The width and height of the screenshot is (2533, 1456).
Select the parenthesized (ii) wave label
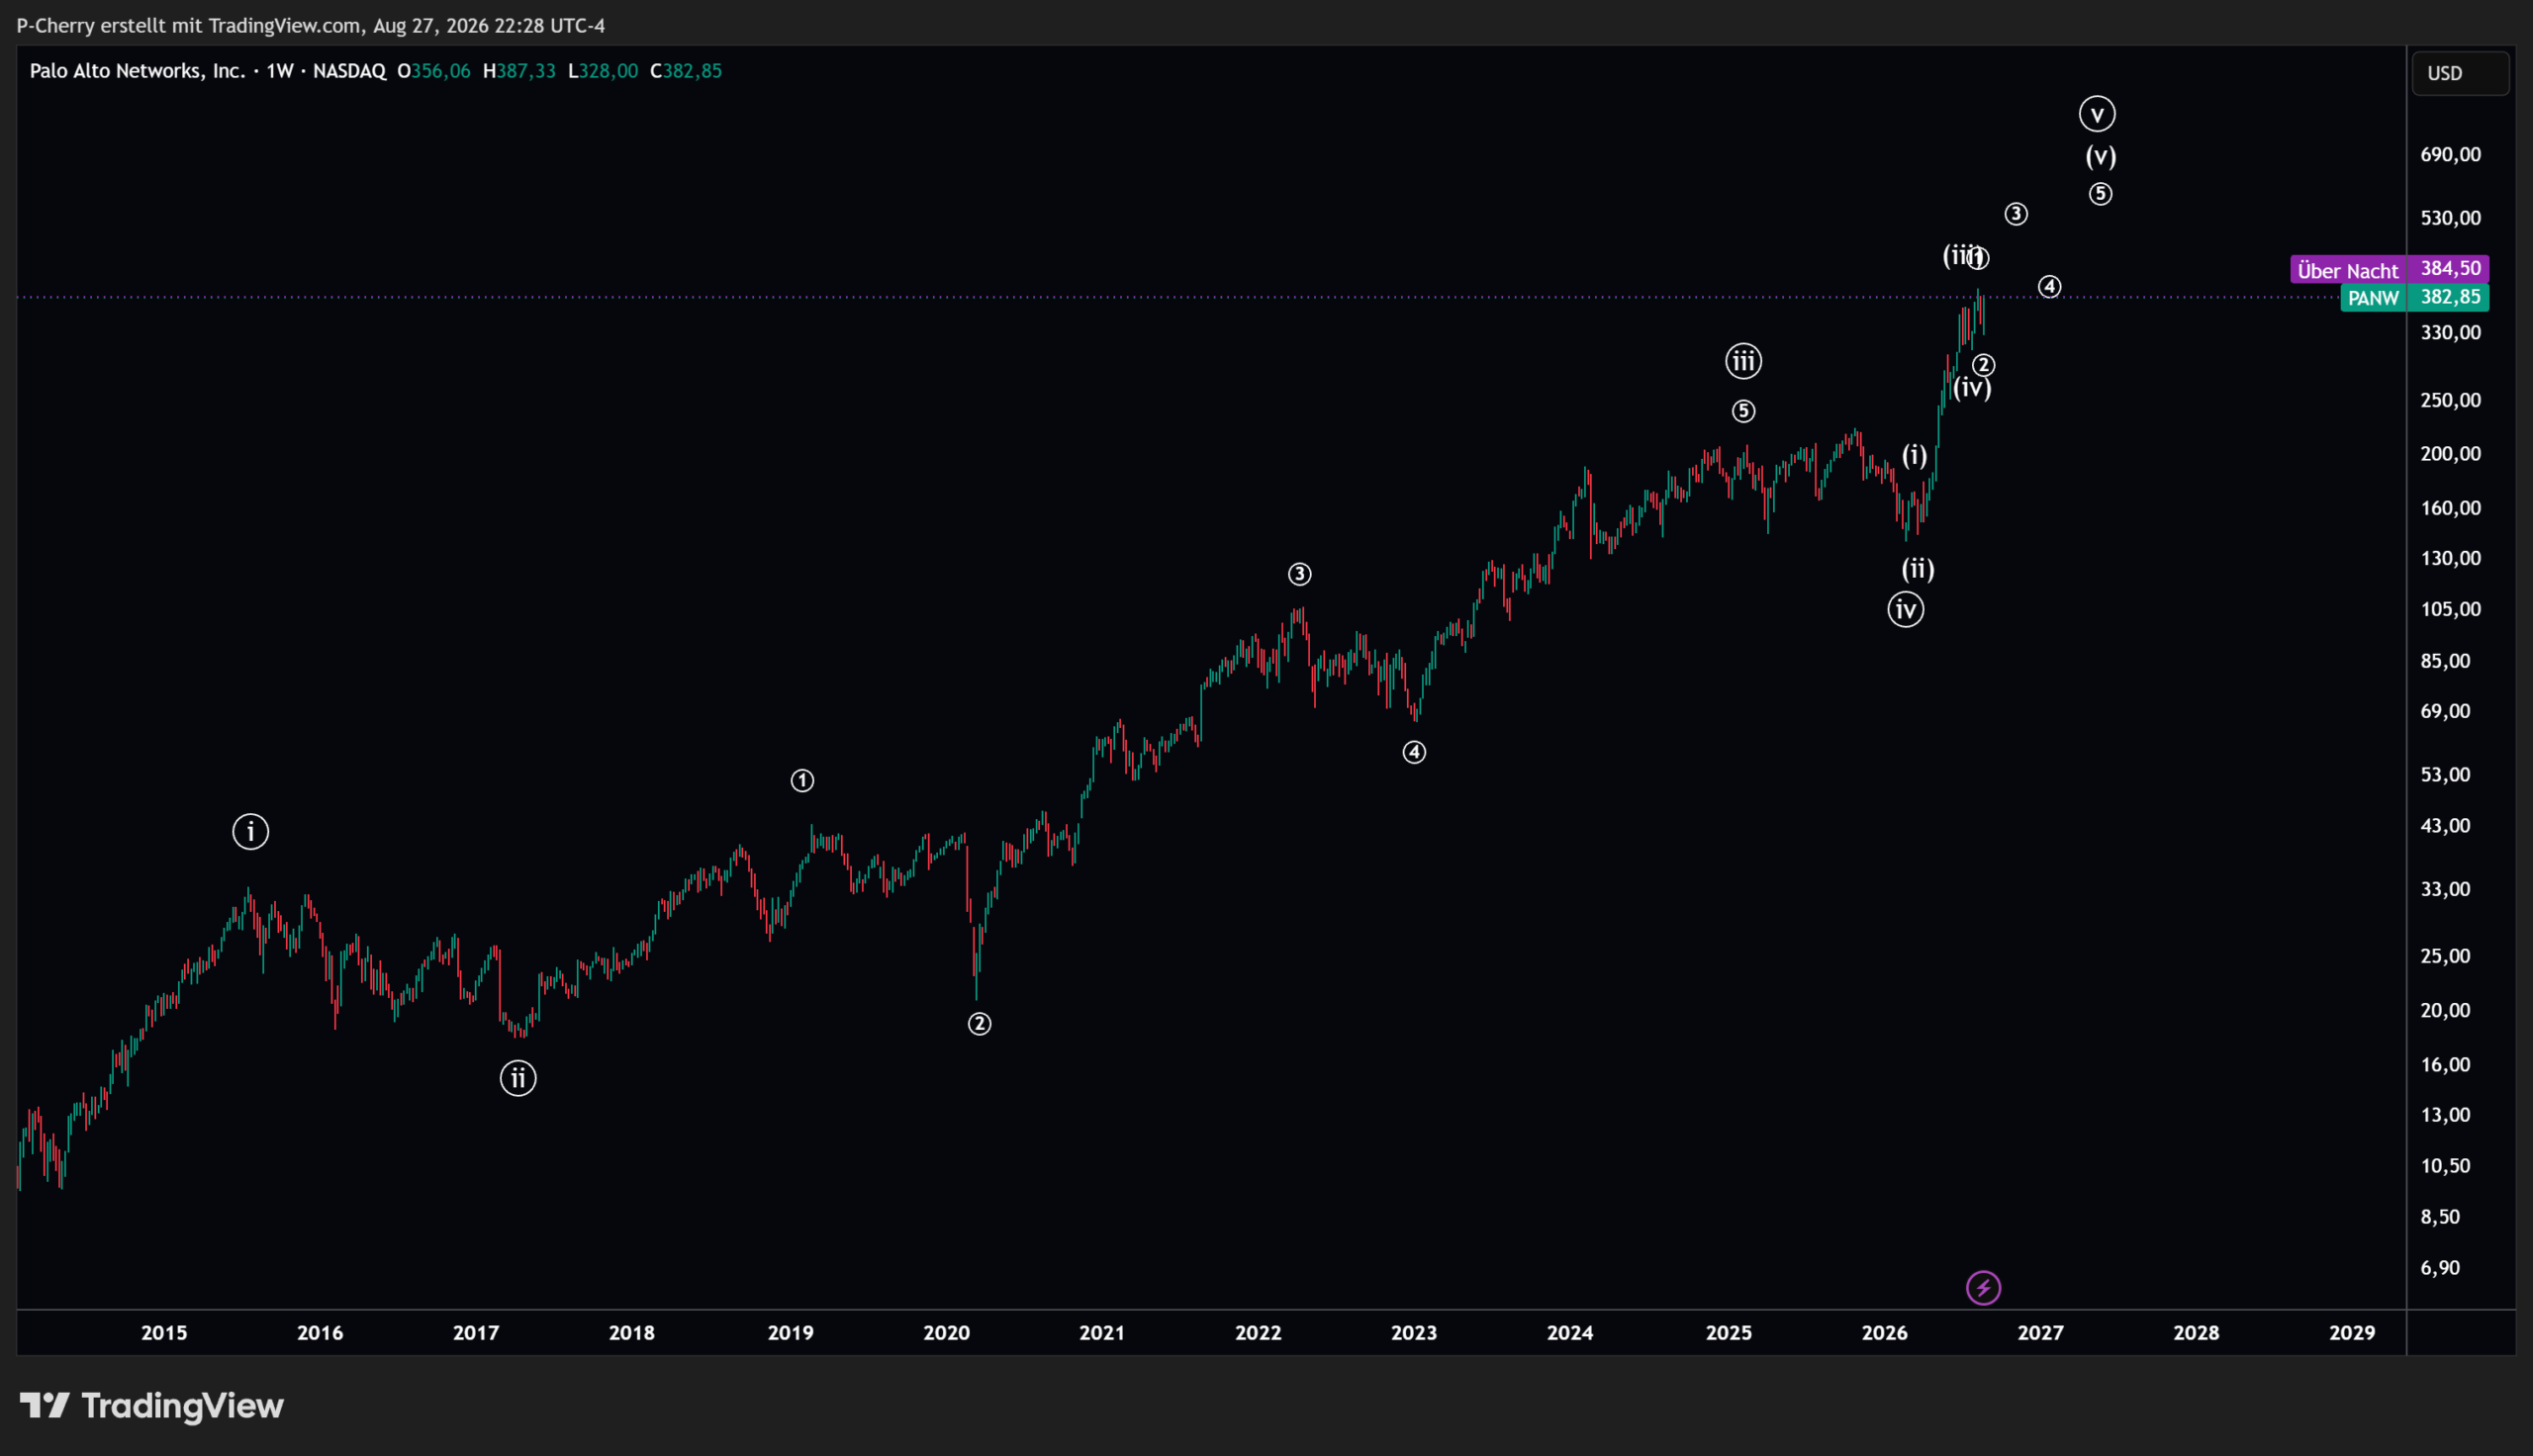click(1918, 569)
